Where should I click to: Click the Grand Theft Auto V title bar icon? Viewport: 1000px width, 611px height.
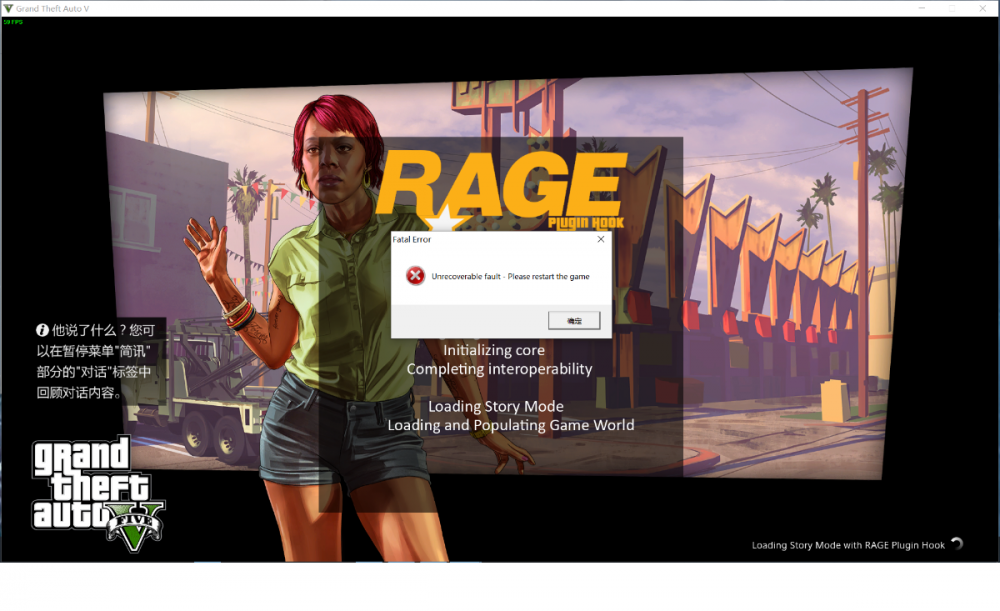pos(9,8)
